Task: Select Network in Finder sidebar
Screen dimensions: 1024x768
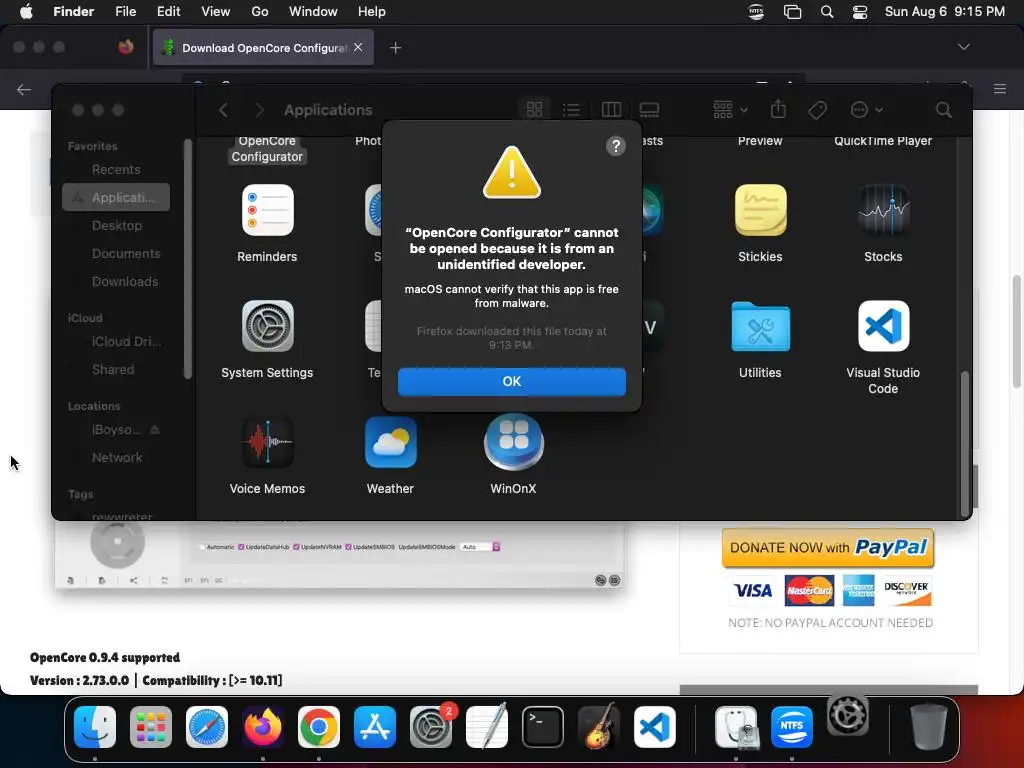Action: coord(116,458)
